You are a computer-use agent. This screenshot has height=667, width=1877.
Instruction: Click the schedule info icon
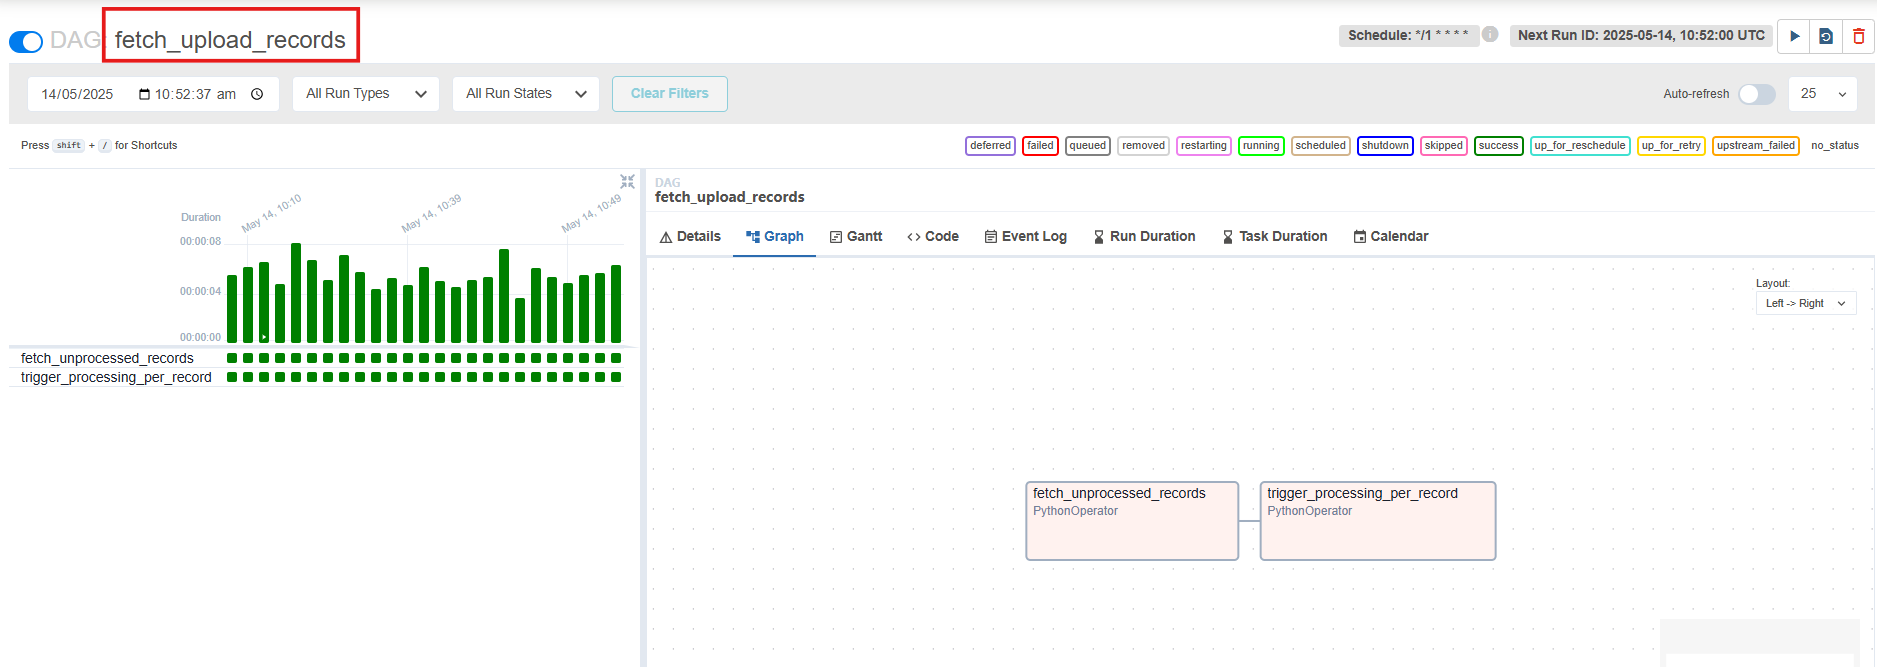(x=1490, y=34)
